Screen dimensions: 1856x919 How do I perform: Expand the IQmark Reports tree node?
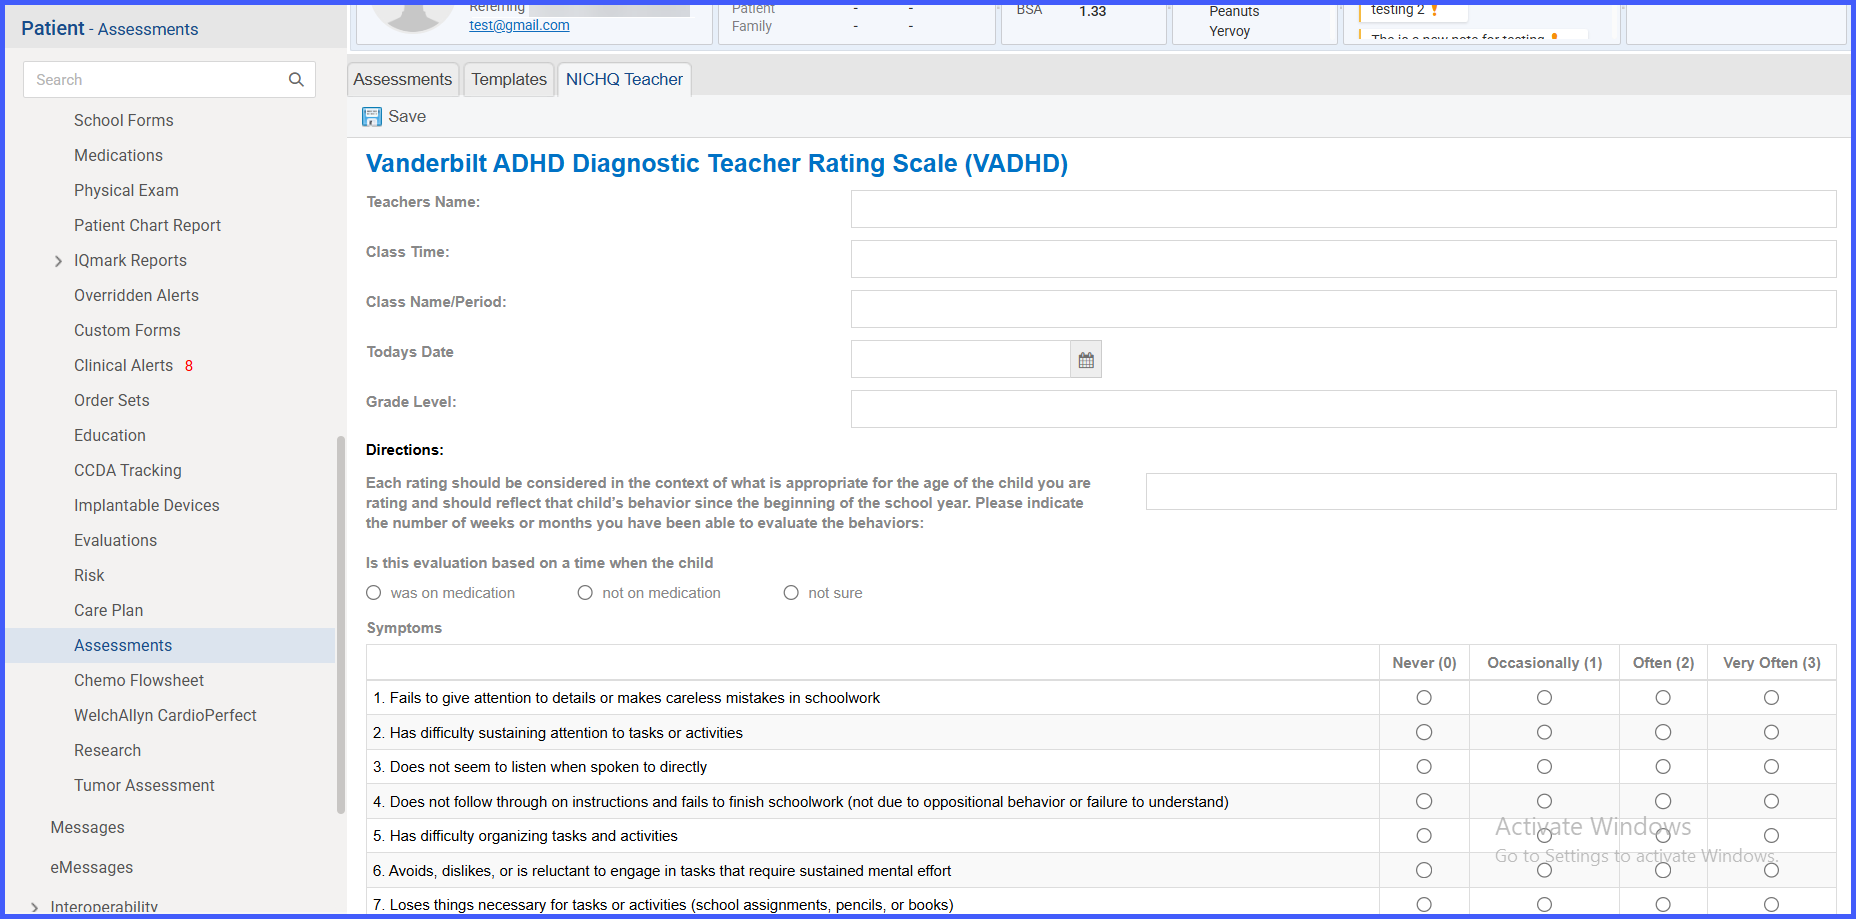[x=58, y=261]
